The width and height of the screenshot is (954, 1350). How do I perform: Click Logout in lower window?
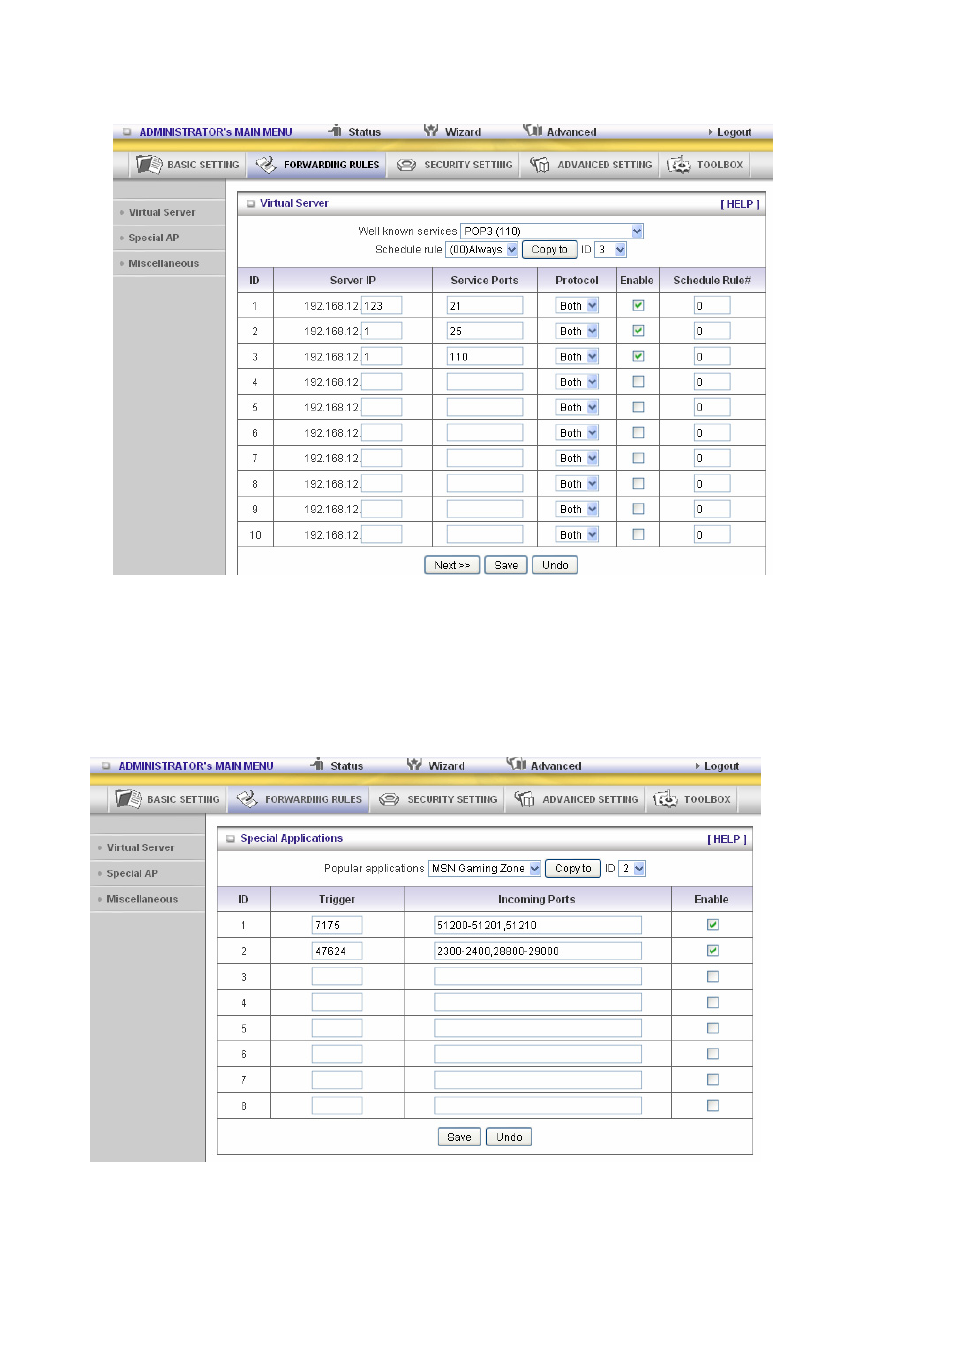pyautogui.click(x=721, y=766)
